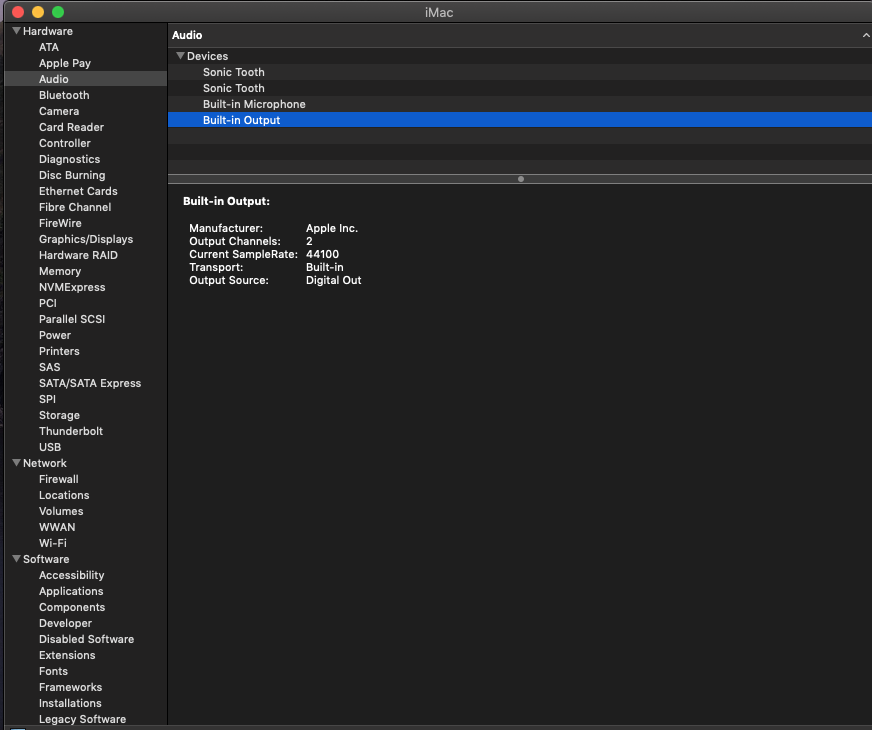
Task: Select SAS in the sidebar
Action: 49,368
